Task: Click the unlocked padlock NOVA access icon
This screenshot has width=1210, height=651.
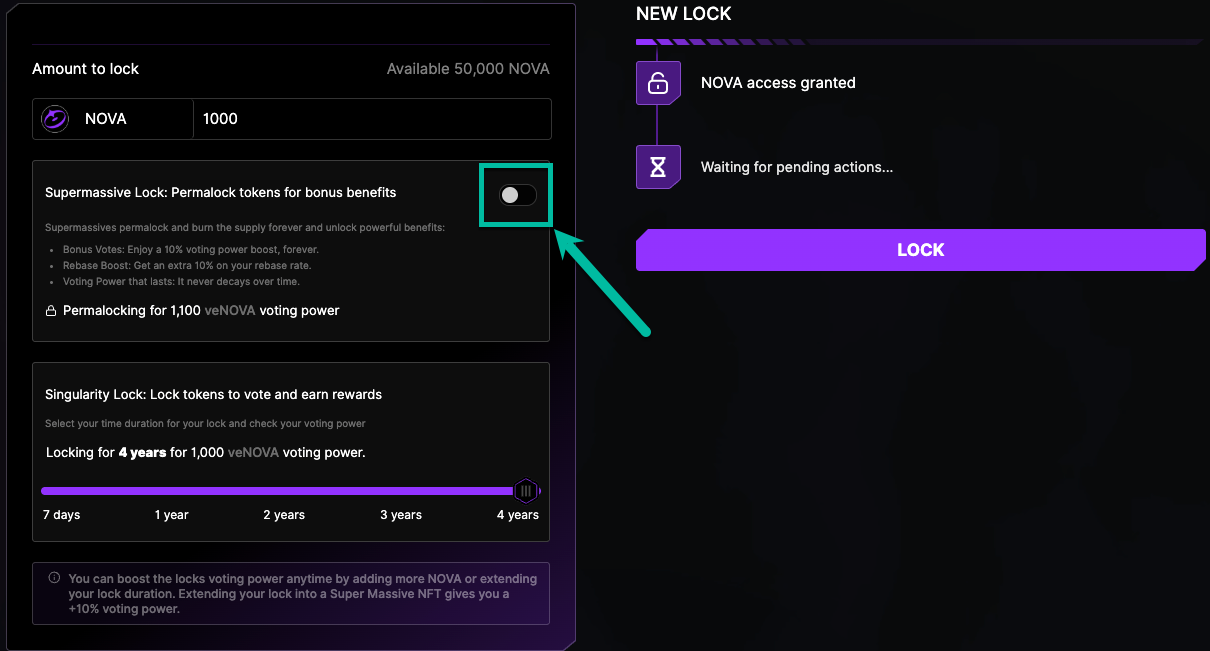Action: pos(658,83)
